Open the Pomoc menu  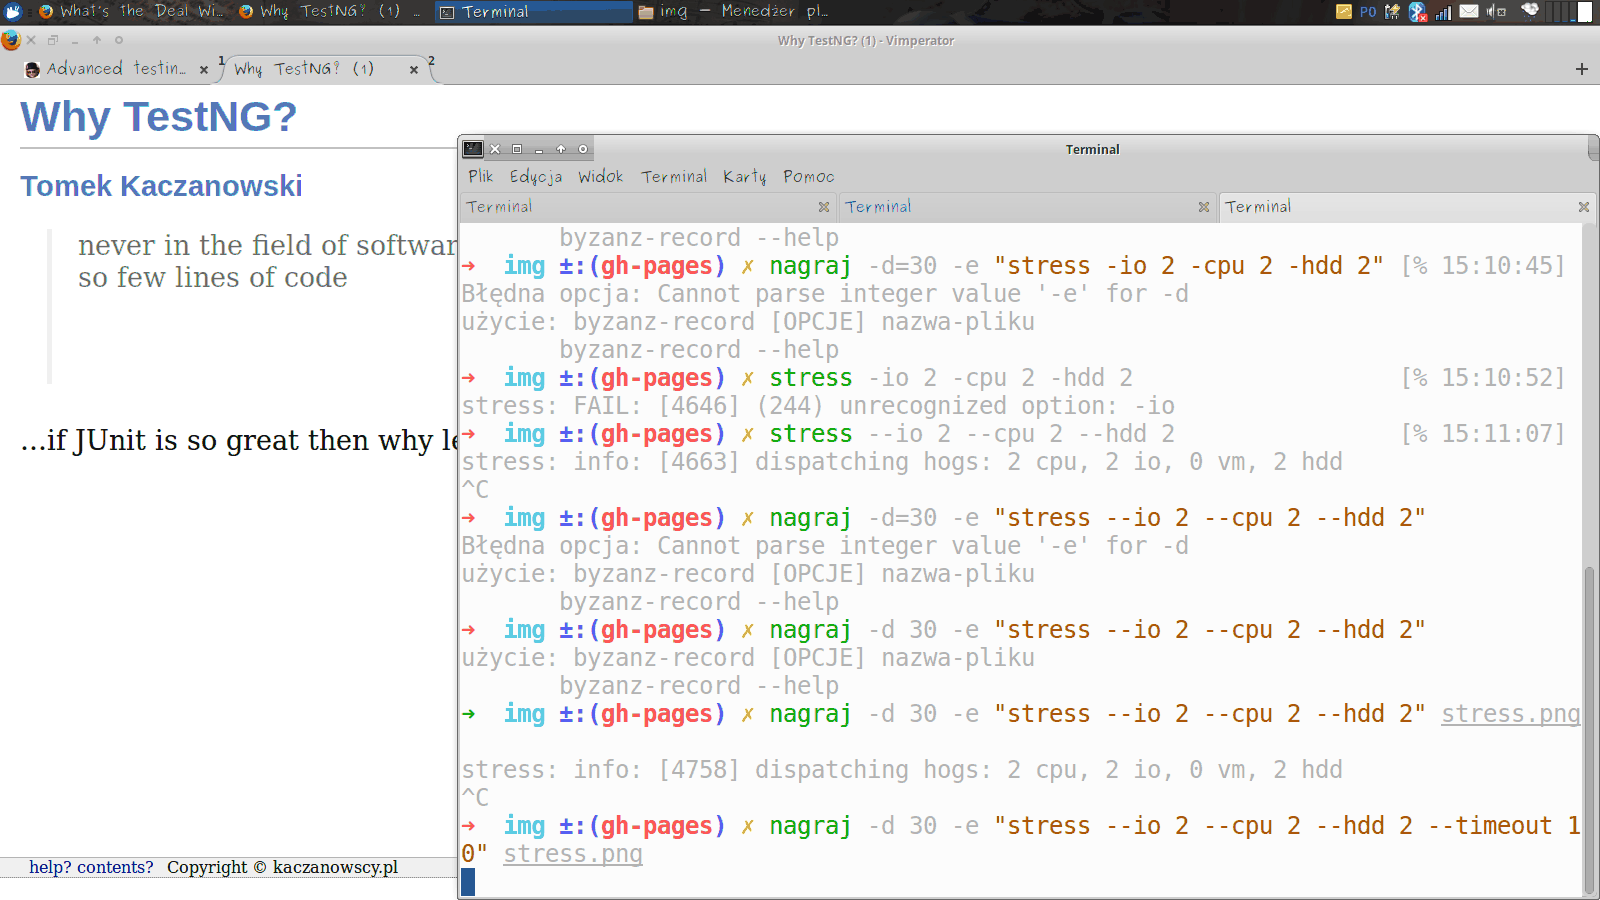pos(808,177)
